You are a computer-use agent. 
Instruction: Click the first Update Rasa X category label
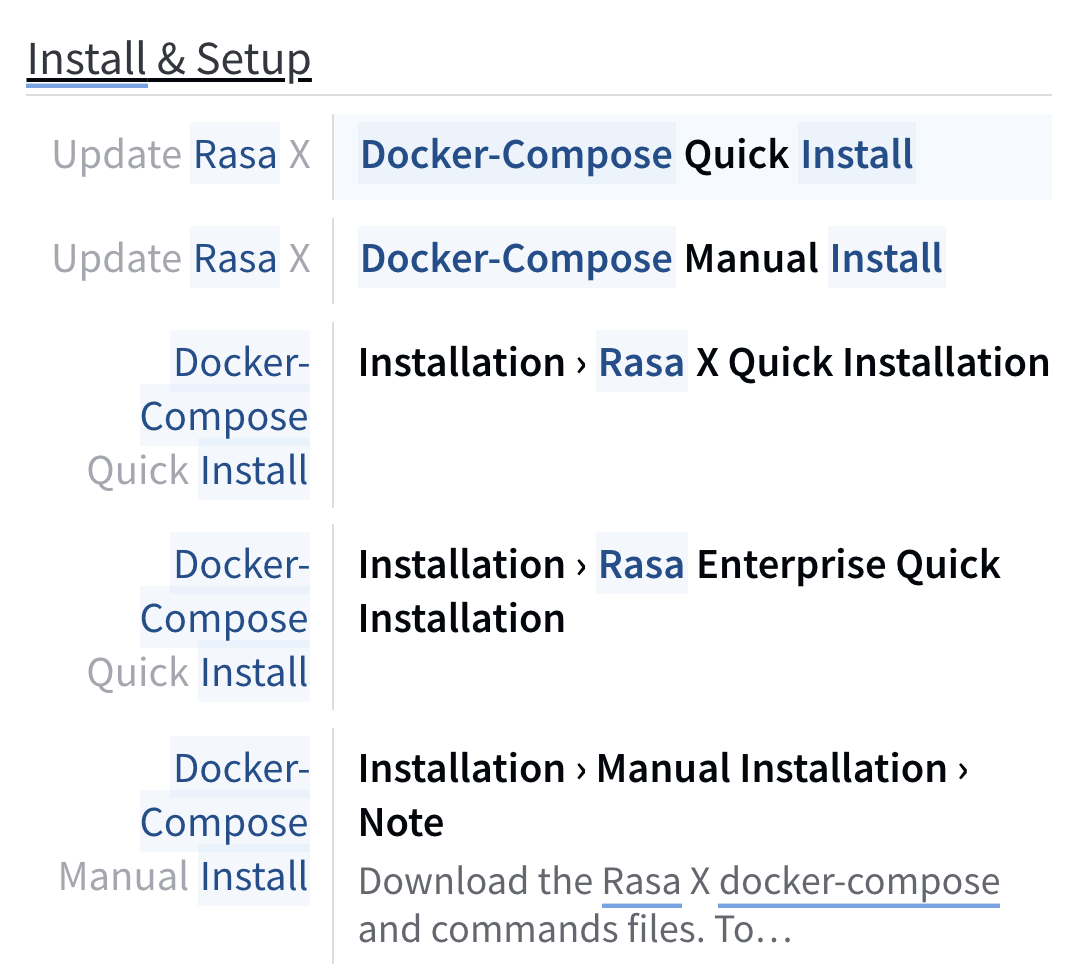point(182,155)
